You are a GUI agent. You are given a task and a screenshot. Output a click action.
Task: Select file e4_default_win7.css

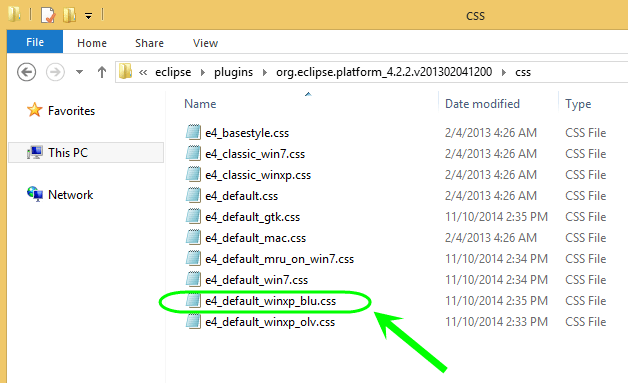(x=256, y=280)
